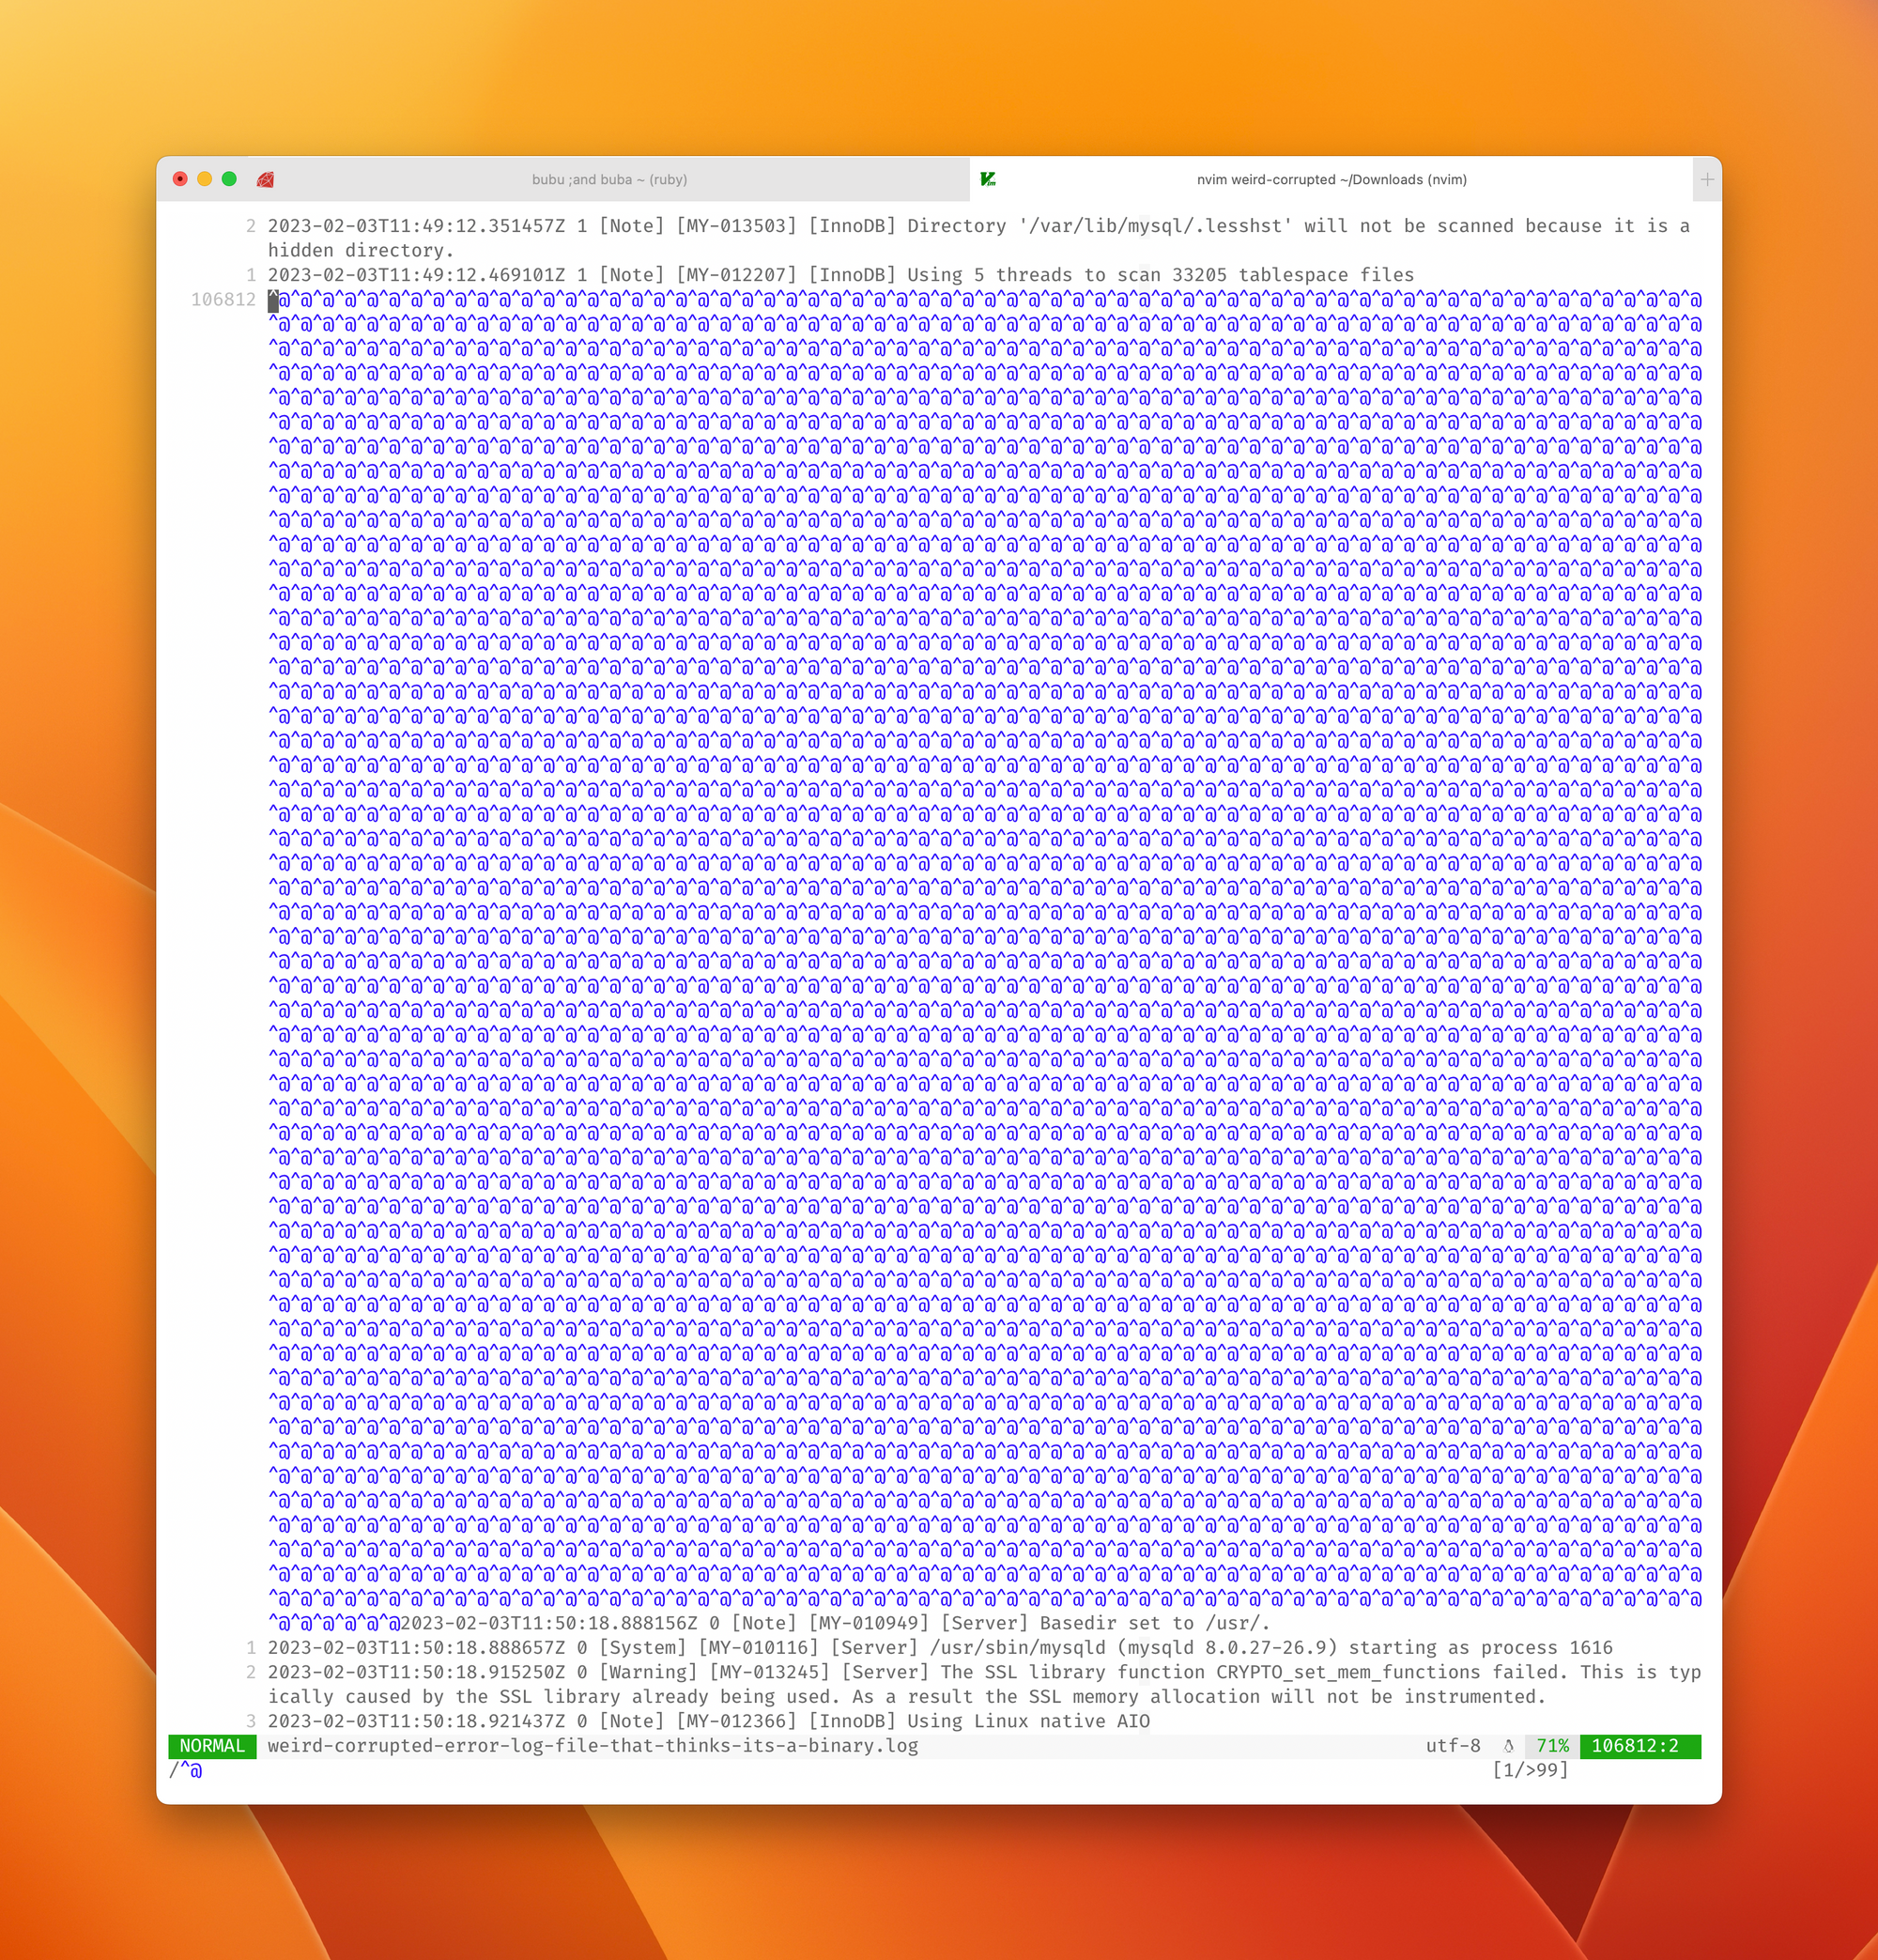Click the 106812:2 cursor position segment

click(x=1635, y=1746)
